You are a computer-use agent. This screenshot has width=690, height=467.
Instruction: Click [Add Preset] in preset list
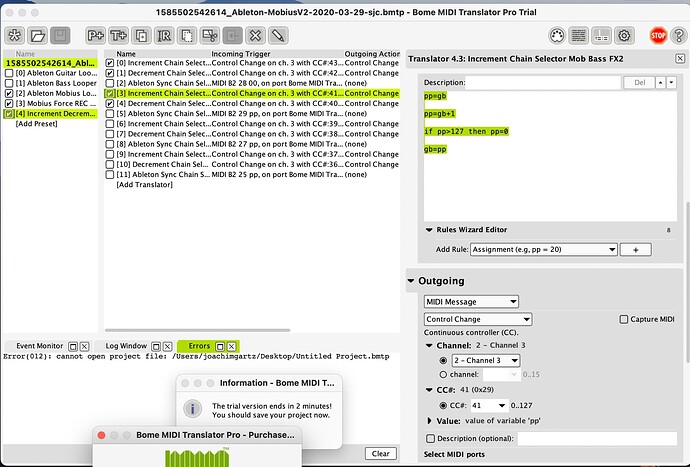37,124
